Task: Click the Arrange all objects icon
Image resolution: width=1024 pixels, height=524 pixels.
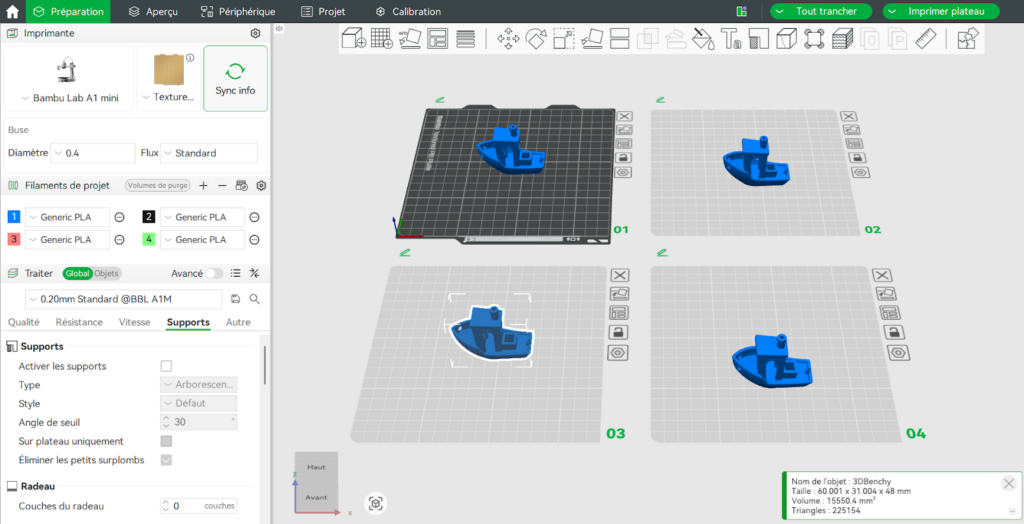Action: click(x=438, y=39)
